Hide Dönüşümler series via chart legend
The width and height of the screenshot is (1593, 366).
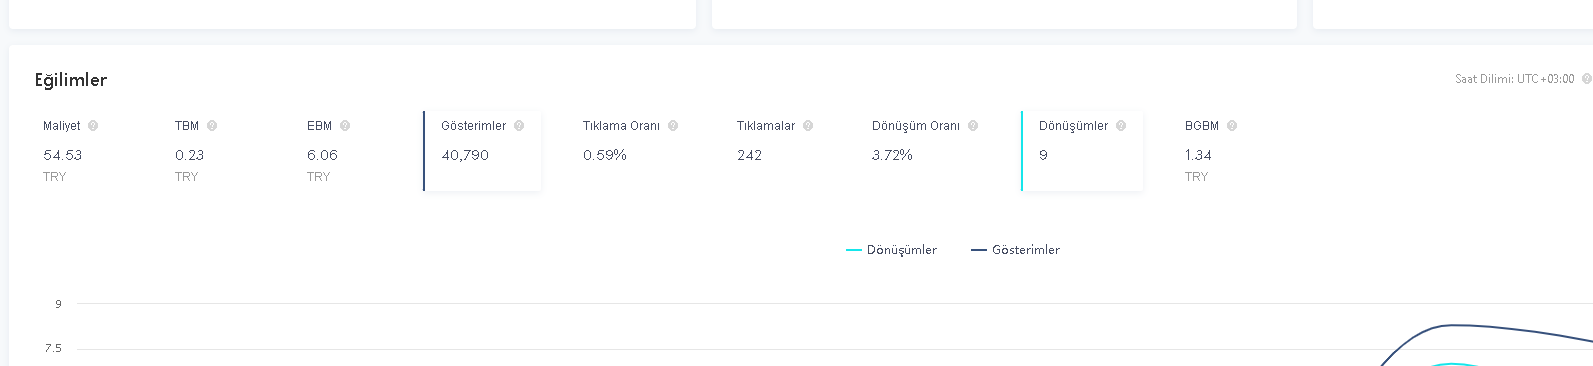(x=892, y=250)
